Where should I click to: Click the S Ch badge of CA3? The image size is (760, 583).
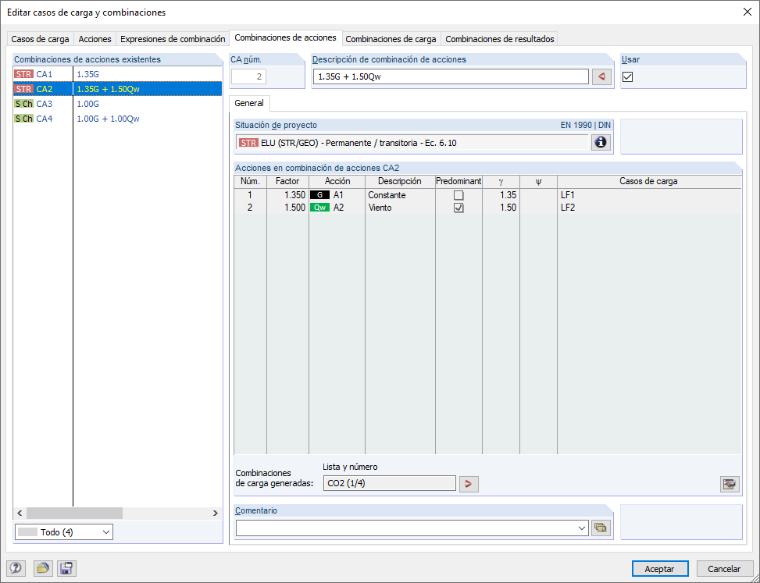click(23, 104)
